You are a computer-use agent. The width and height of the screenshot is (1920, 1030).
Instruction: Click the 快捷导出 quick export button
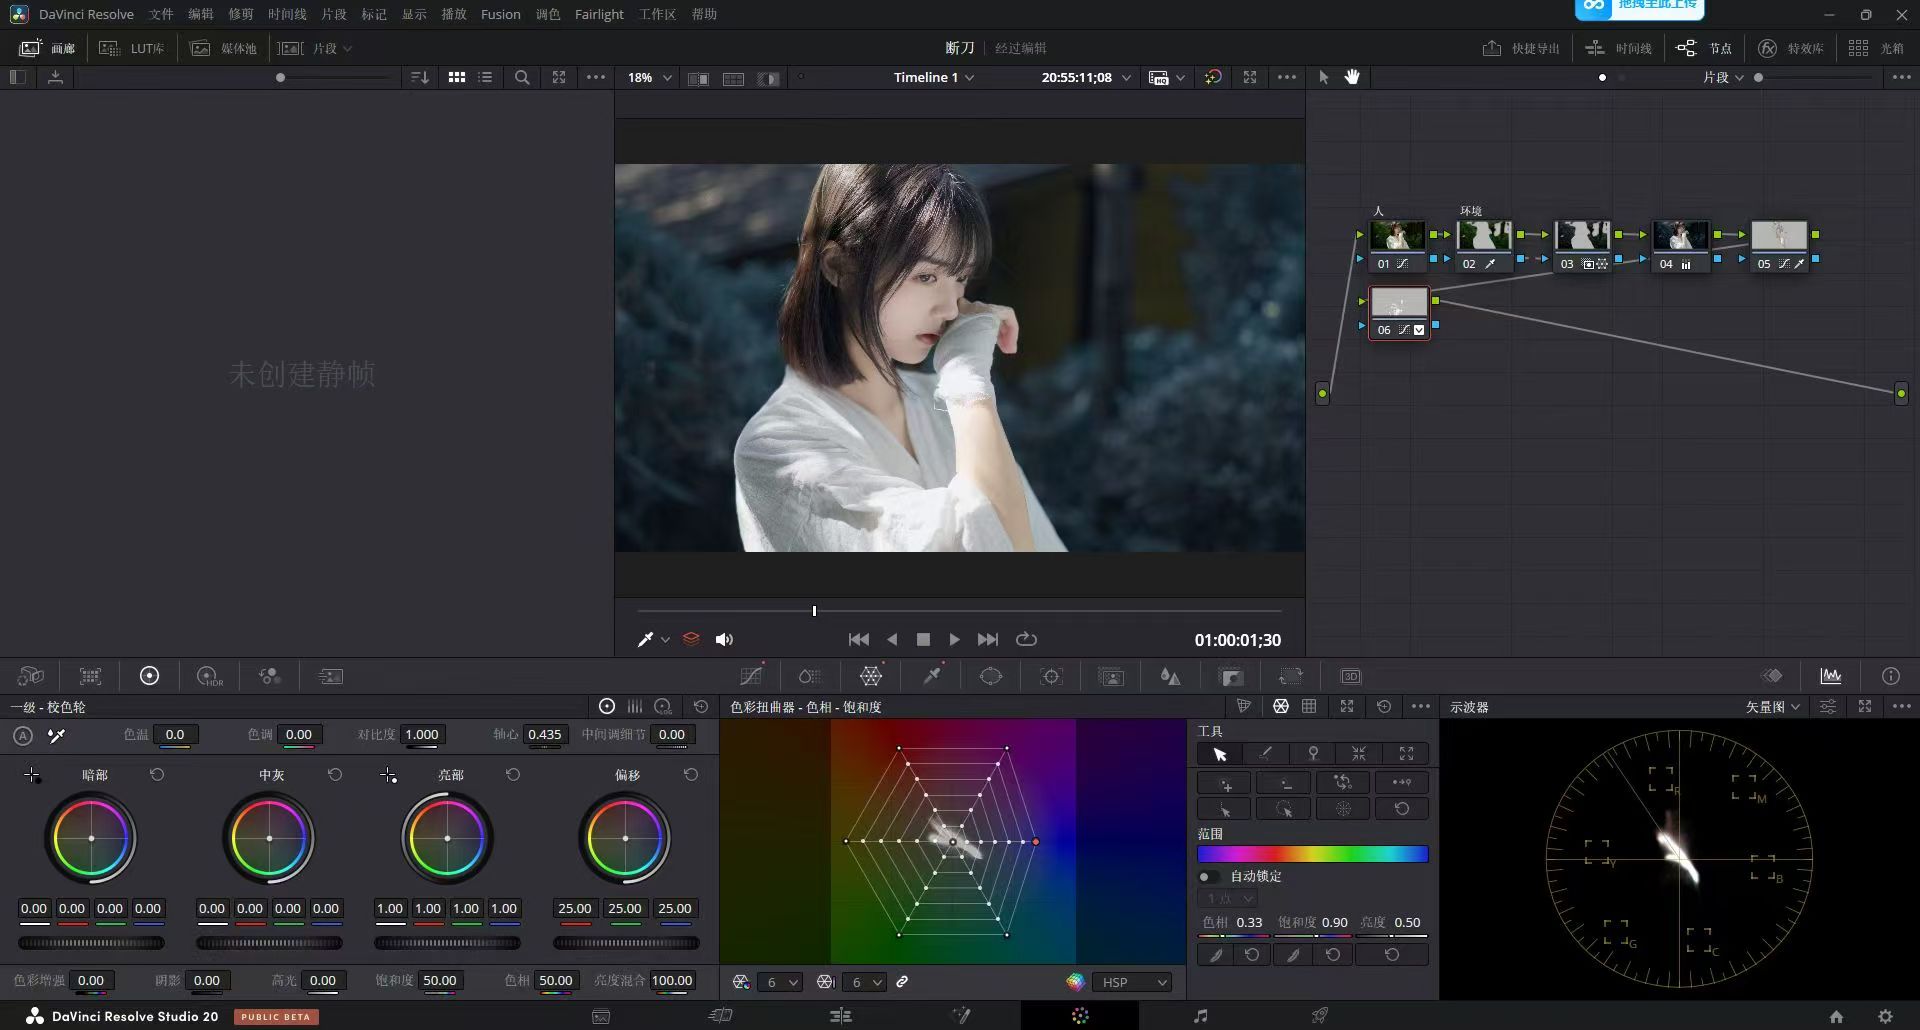click(1521, 48)
